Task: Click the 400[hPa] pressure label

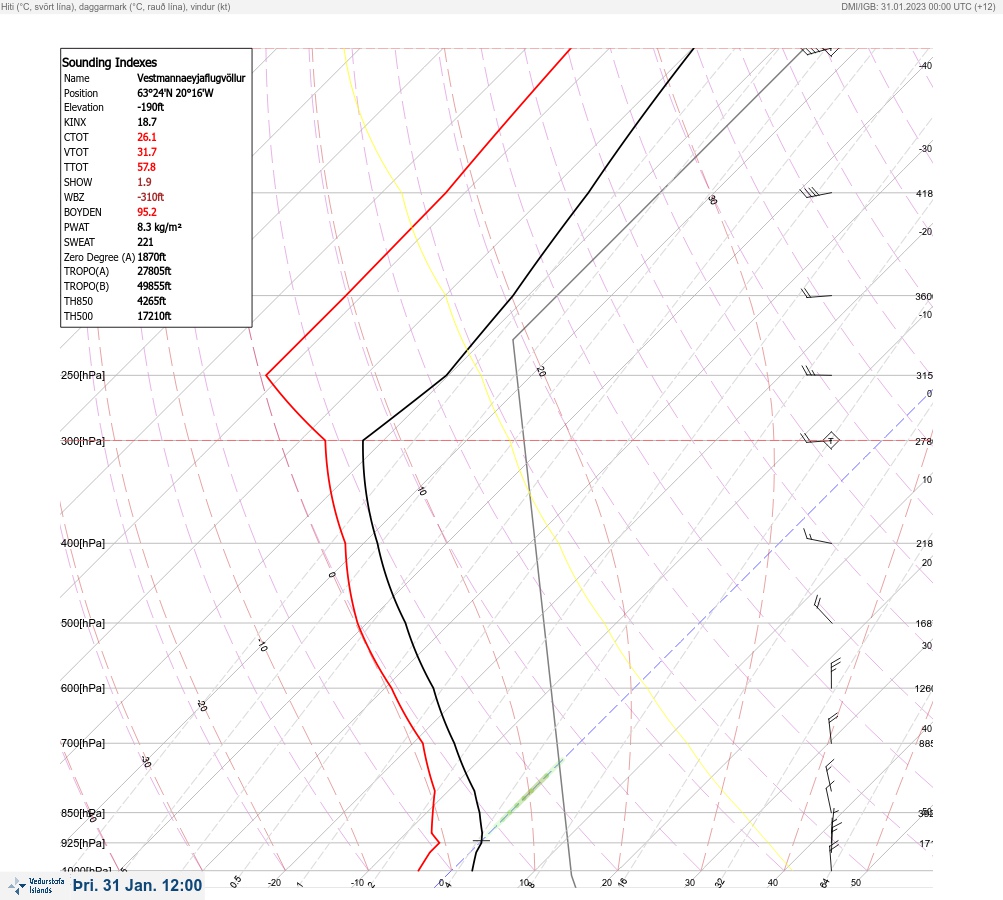Action: pyautogui.click(x=83, y=543)
